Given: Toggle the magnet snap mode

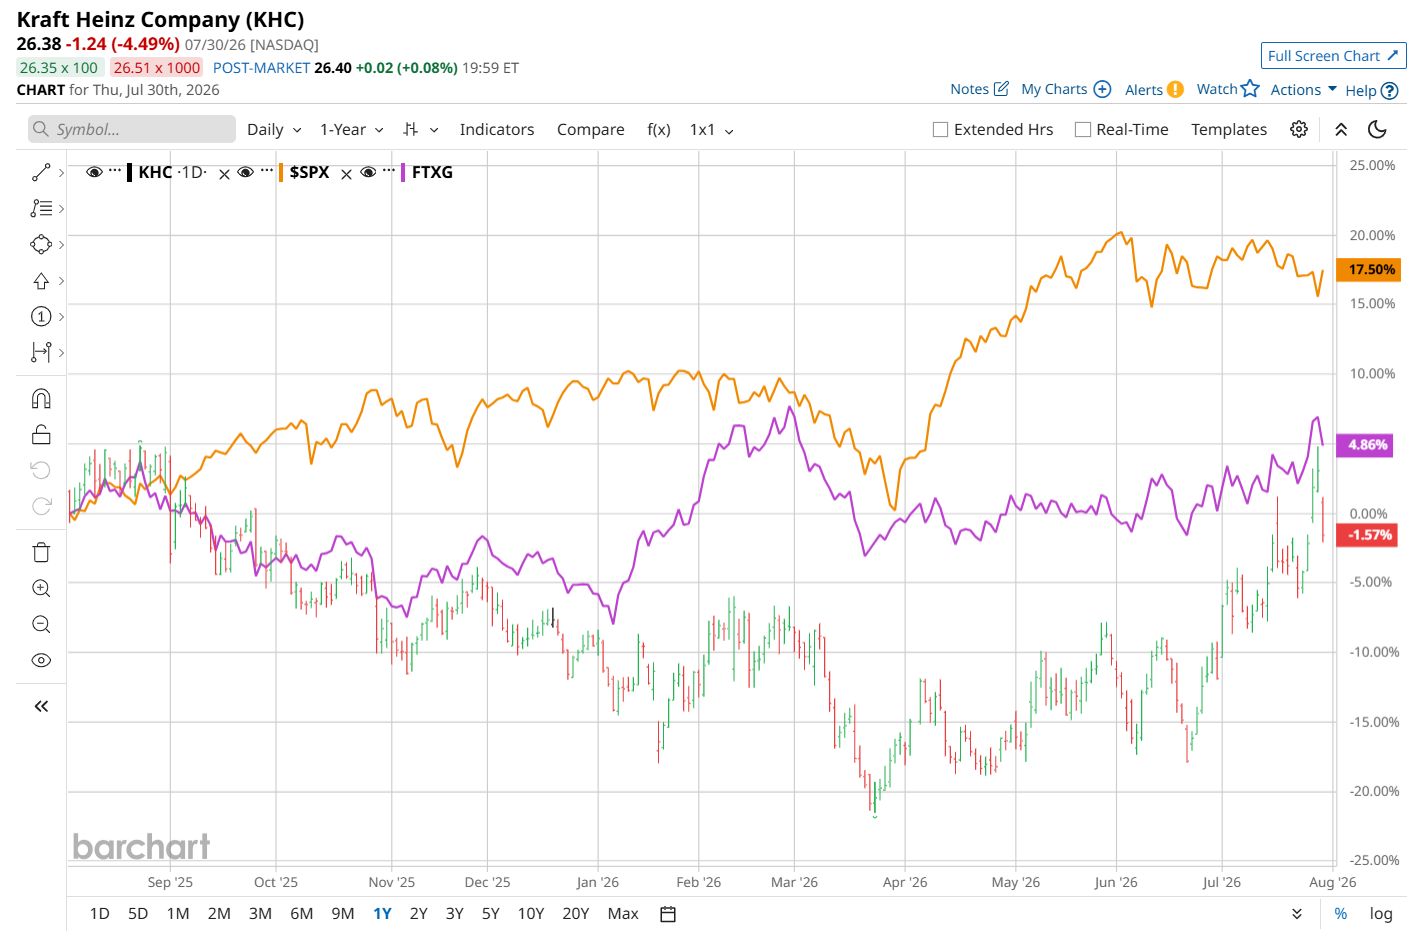Looking at the screenshot, I should [x=41, y=399].
